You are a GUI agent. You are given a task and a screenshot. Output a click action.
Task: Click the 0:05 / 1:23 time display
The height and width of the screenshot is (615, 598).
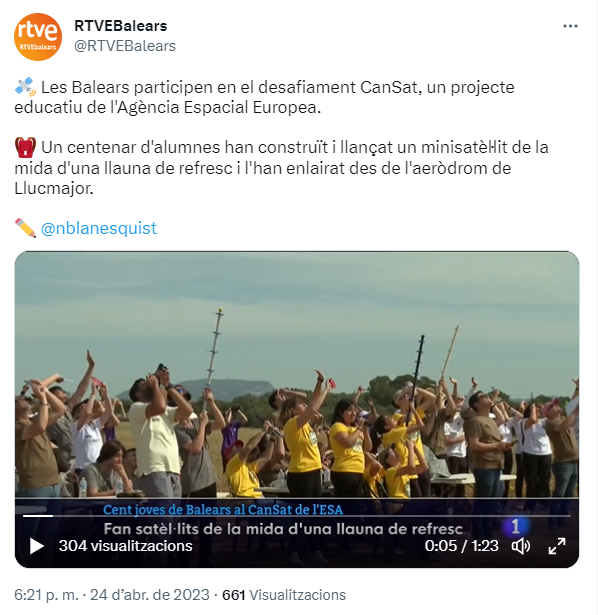462,546
